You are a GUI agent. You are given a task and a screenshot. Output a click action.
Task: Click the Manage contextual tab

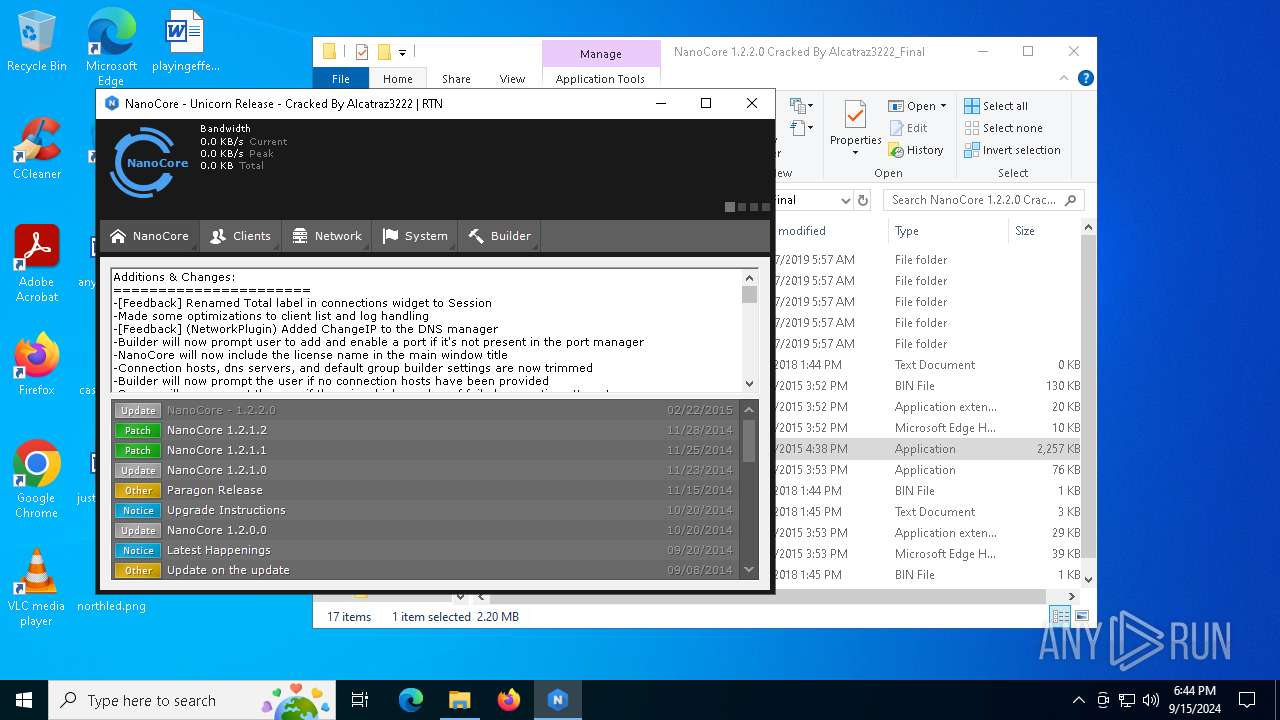600,54
